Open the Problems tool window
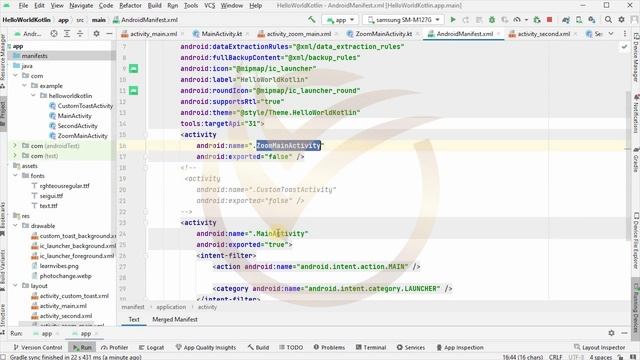 329,347
